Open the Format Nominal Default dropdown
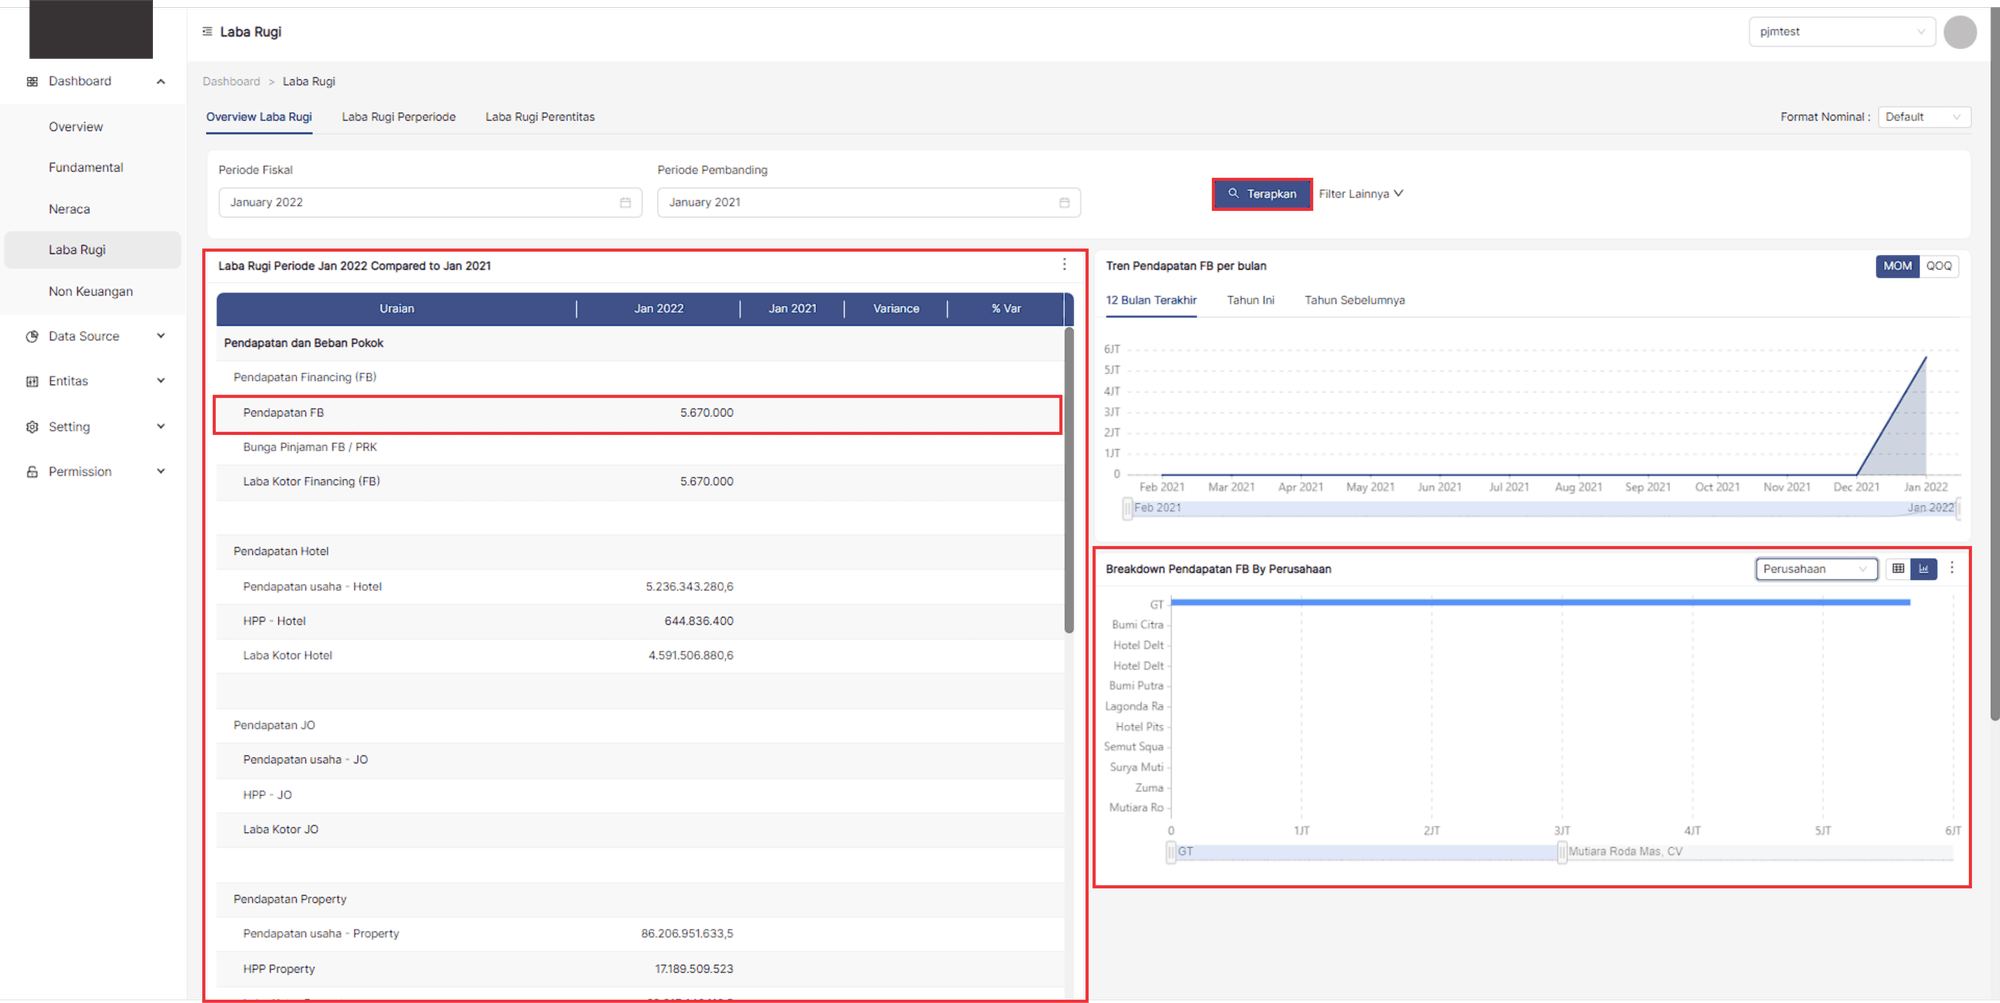2000x1003 pixels. tap(1923, 117)
